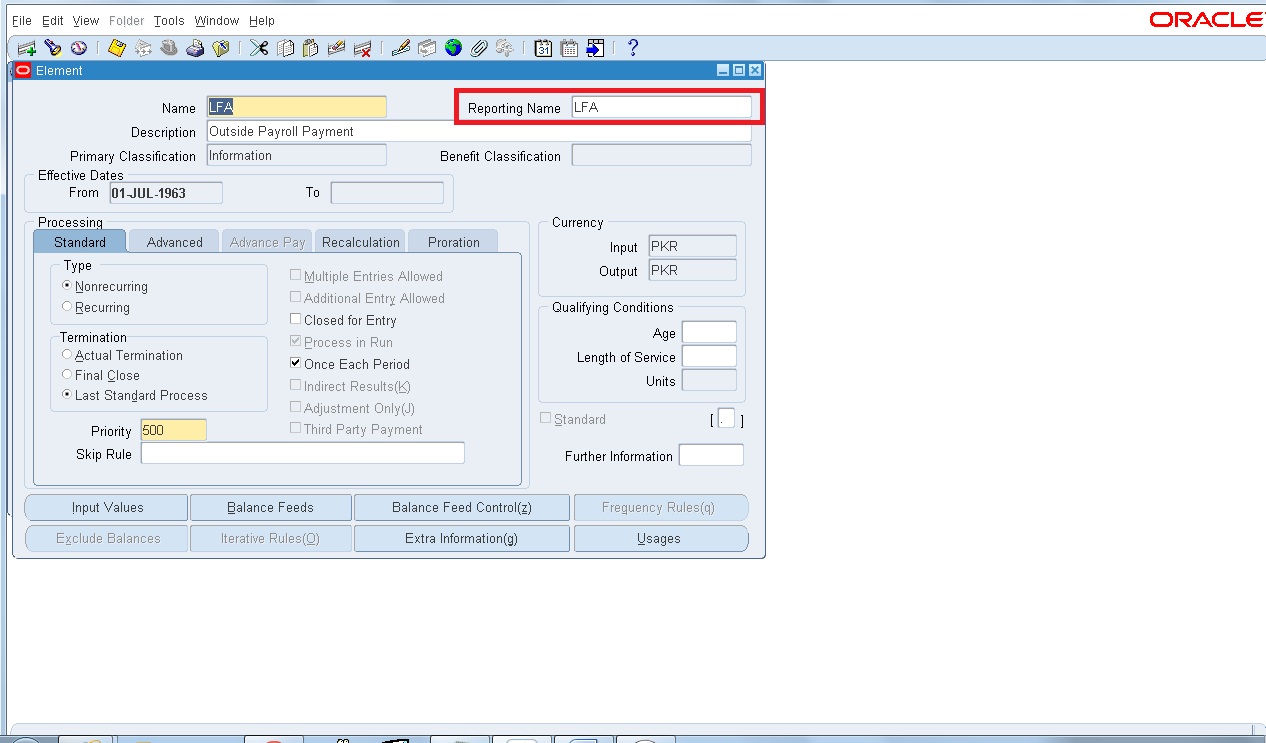Open the Tools menu
The width and height of the screenshot is (1266, 743).
tap(168, 20)
